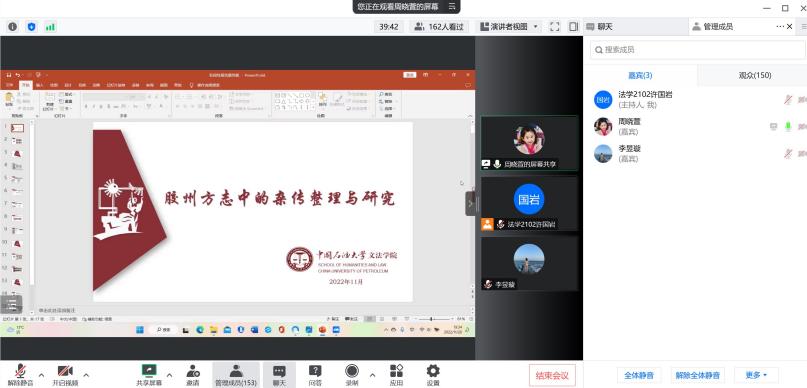Start screen sharing with 共享屏幕
The height and width of the screenshot is (388, 807).
[x=149, y=375]
